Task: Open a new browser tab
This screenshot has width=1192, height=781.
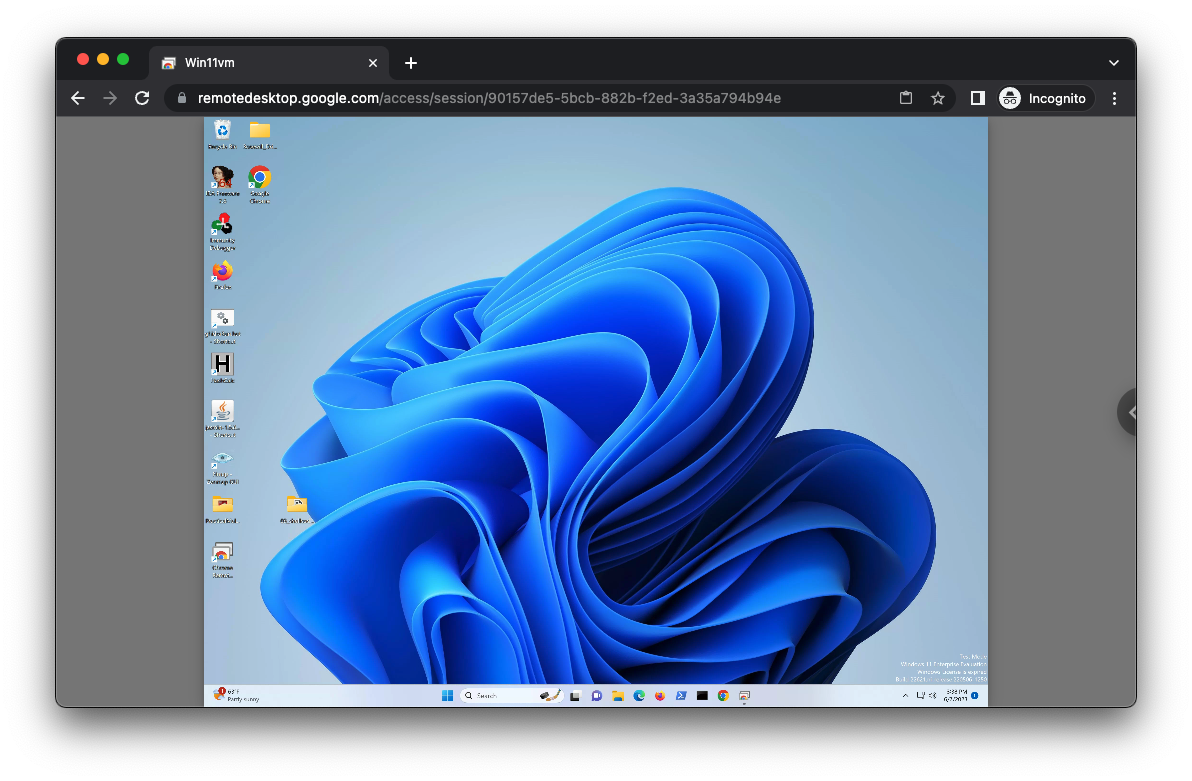Action: [x=410, y=63]
